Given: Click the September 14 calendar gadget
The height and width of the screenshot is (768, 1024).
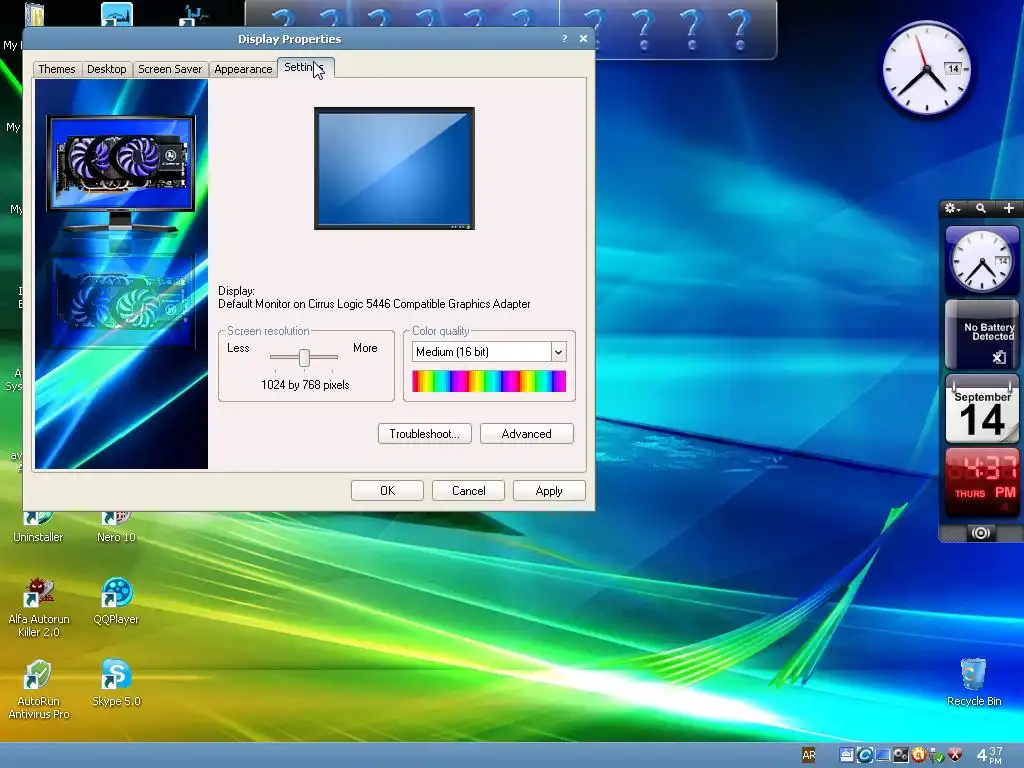Looking at the screenshot, I should pyautogui.click(x=982, y=410).
